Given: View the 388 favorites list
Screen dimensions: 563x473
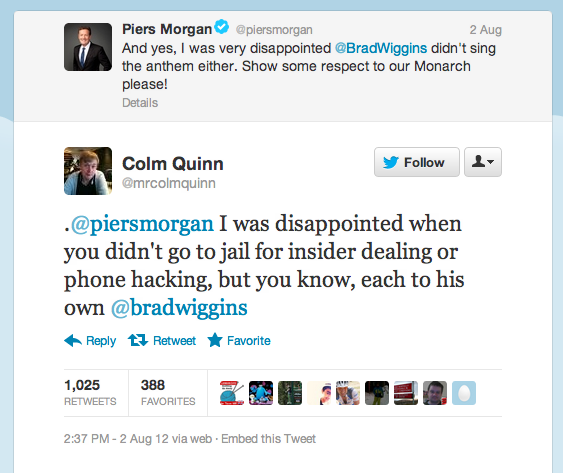Looking at the screenshot, I should coord(168,393).
